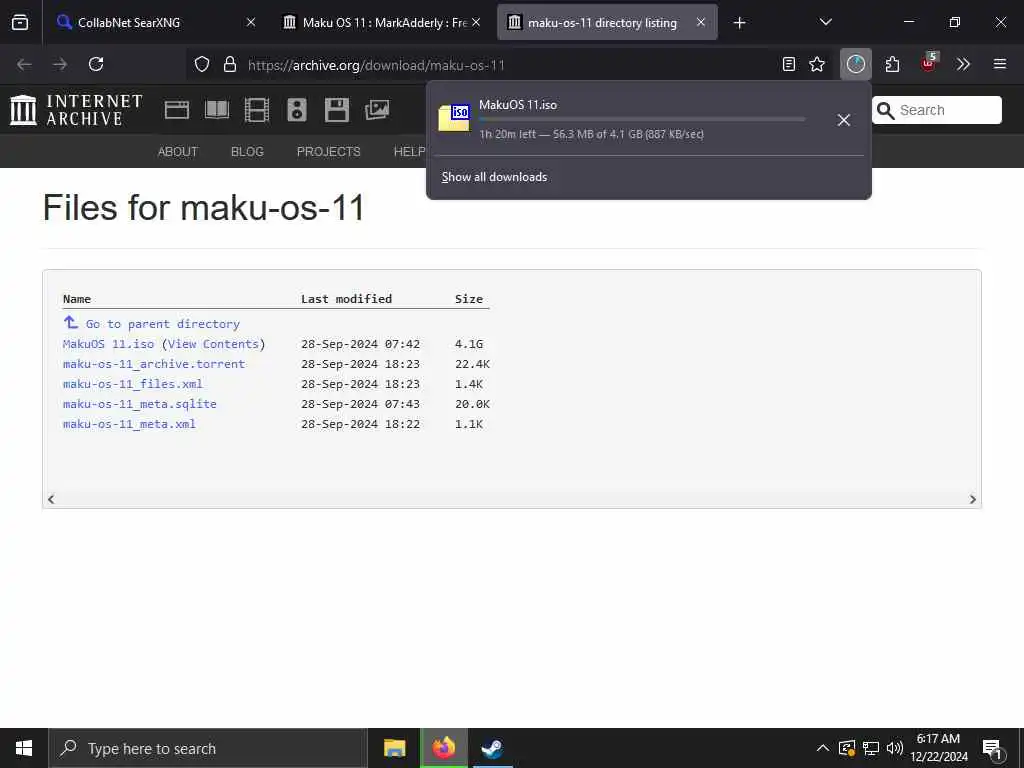This screenshot has width=1024, height=768.
Task: Download maku-os-11_archive.torrent
Action: [154, 364]
